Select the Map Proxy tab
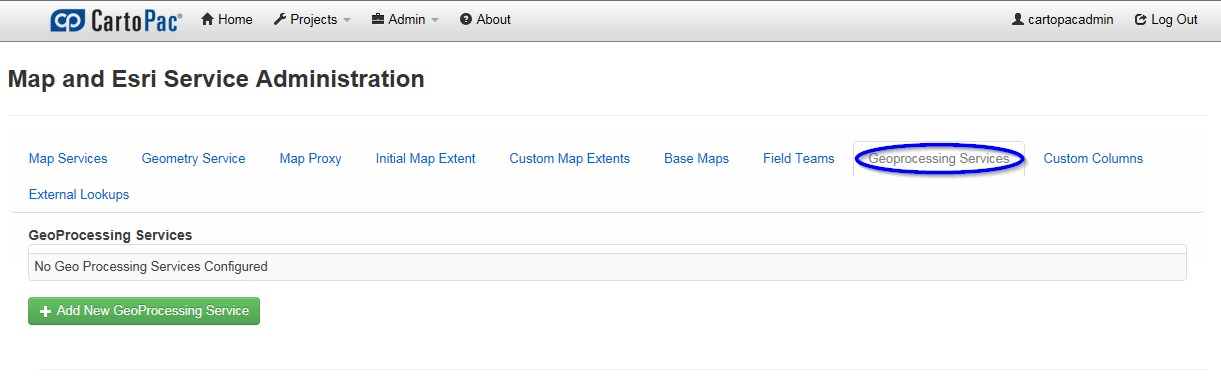Image resolution: width=1221 pixels, height=382 pixels. (x=310, y=158)
